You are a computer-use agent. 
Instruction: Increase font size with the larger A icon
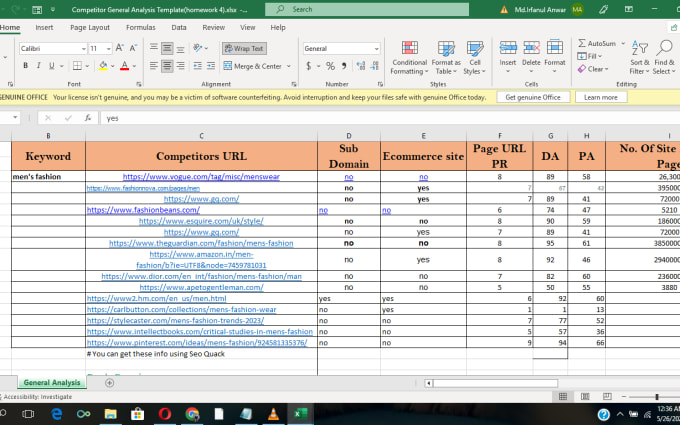119,48
